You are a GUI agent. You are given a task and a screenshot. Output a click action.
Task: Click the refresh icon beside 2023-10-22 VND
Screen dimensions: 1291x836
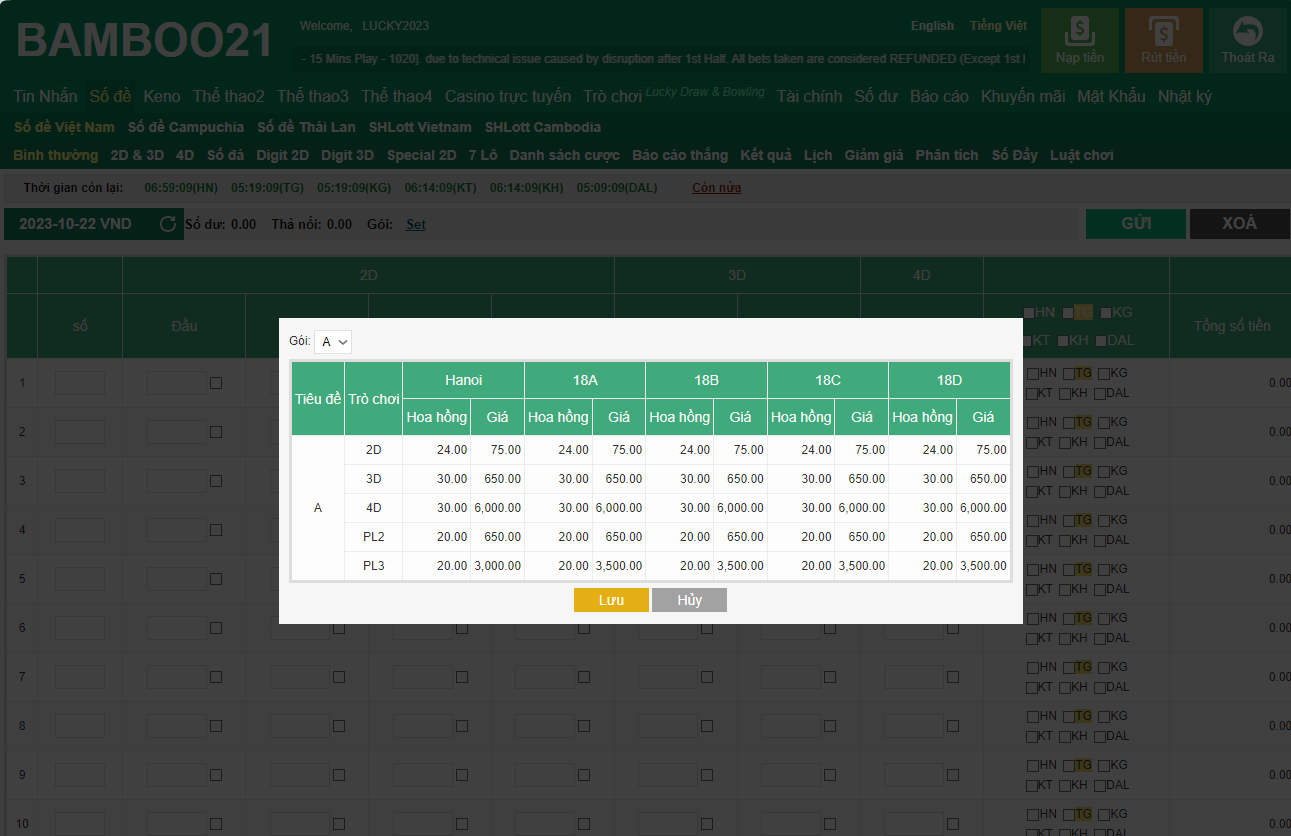(168, 224)
